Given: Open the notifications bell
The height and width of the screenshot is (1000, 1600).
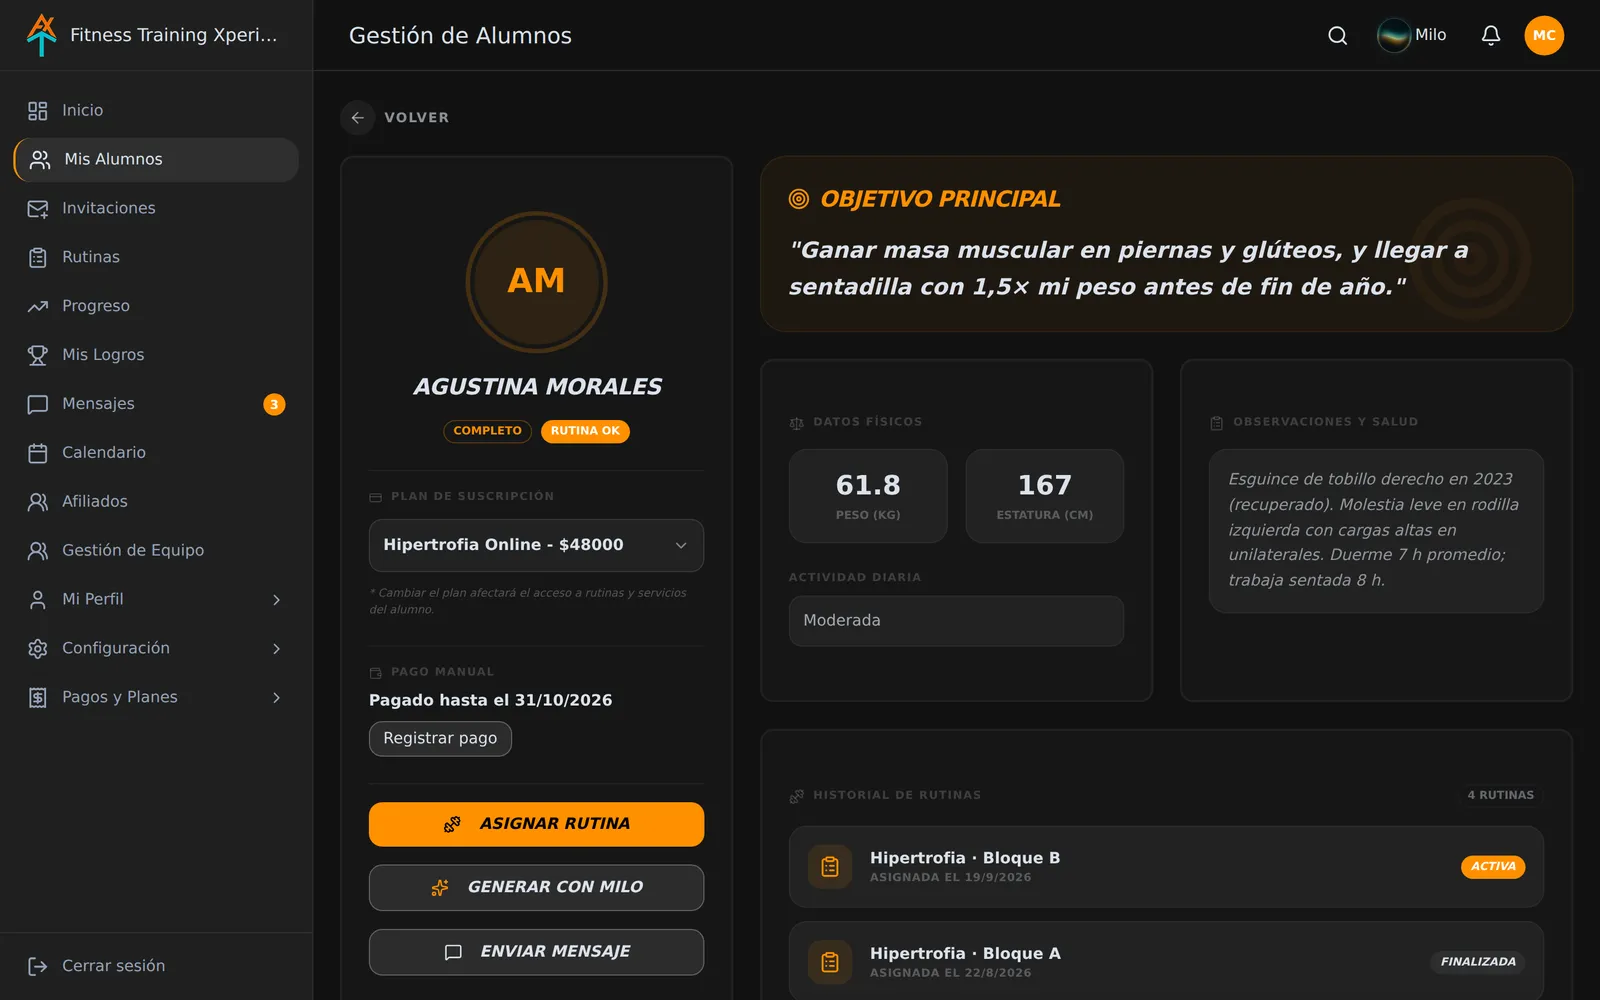Looking at the screenshot, I should [x=1490, y=36].
